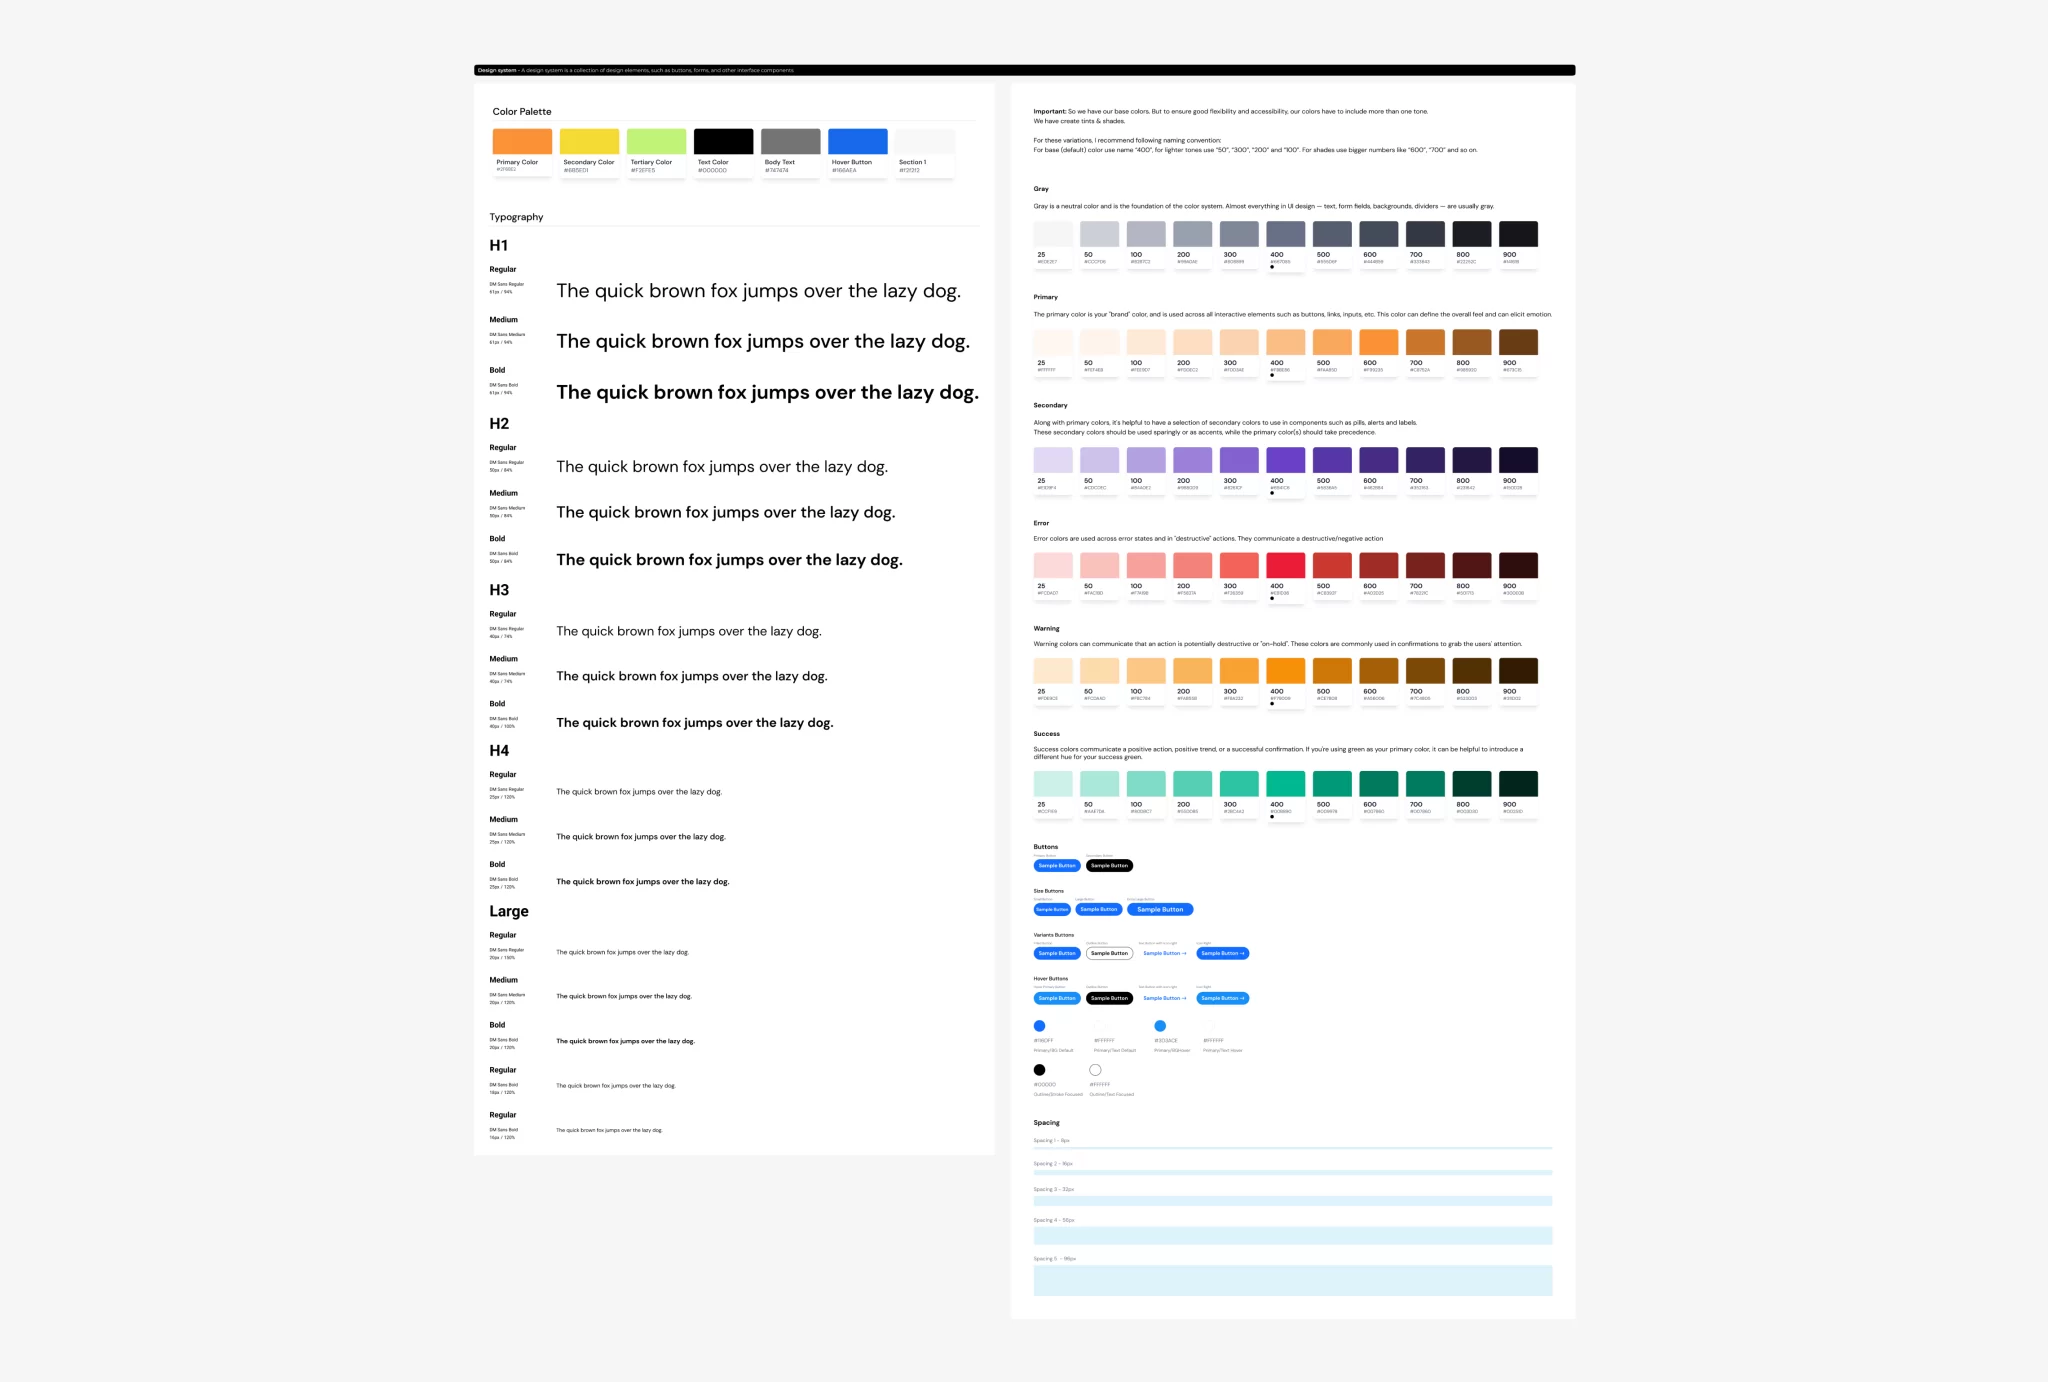Image resolution: width=2048 pixels, height=1382 pixels.
Task: Click the H1 Regular sample sentence
Action: [x=758, y=291]
